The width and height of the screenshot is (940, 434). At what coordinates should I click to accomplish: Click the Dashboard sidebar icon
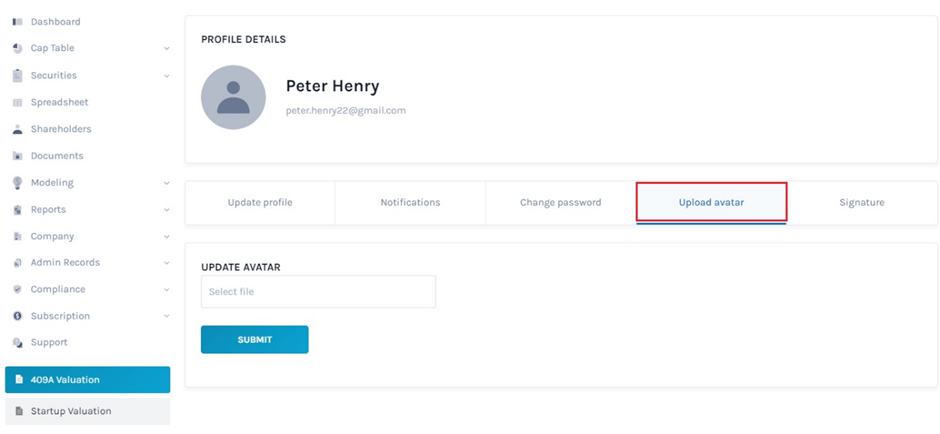pyautogui.click(x=17, y=22)
